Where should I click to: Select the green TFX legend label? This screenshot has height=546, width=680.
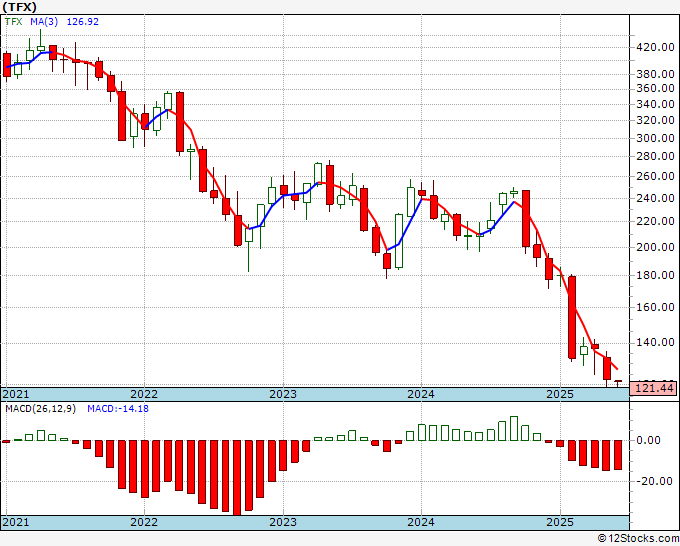coord(13,22)
